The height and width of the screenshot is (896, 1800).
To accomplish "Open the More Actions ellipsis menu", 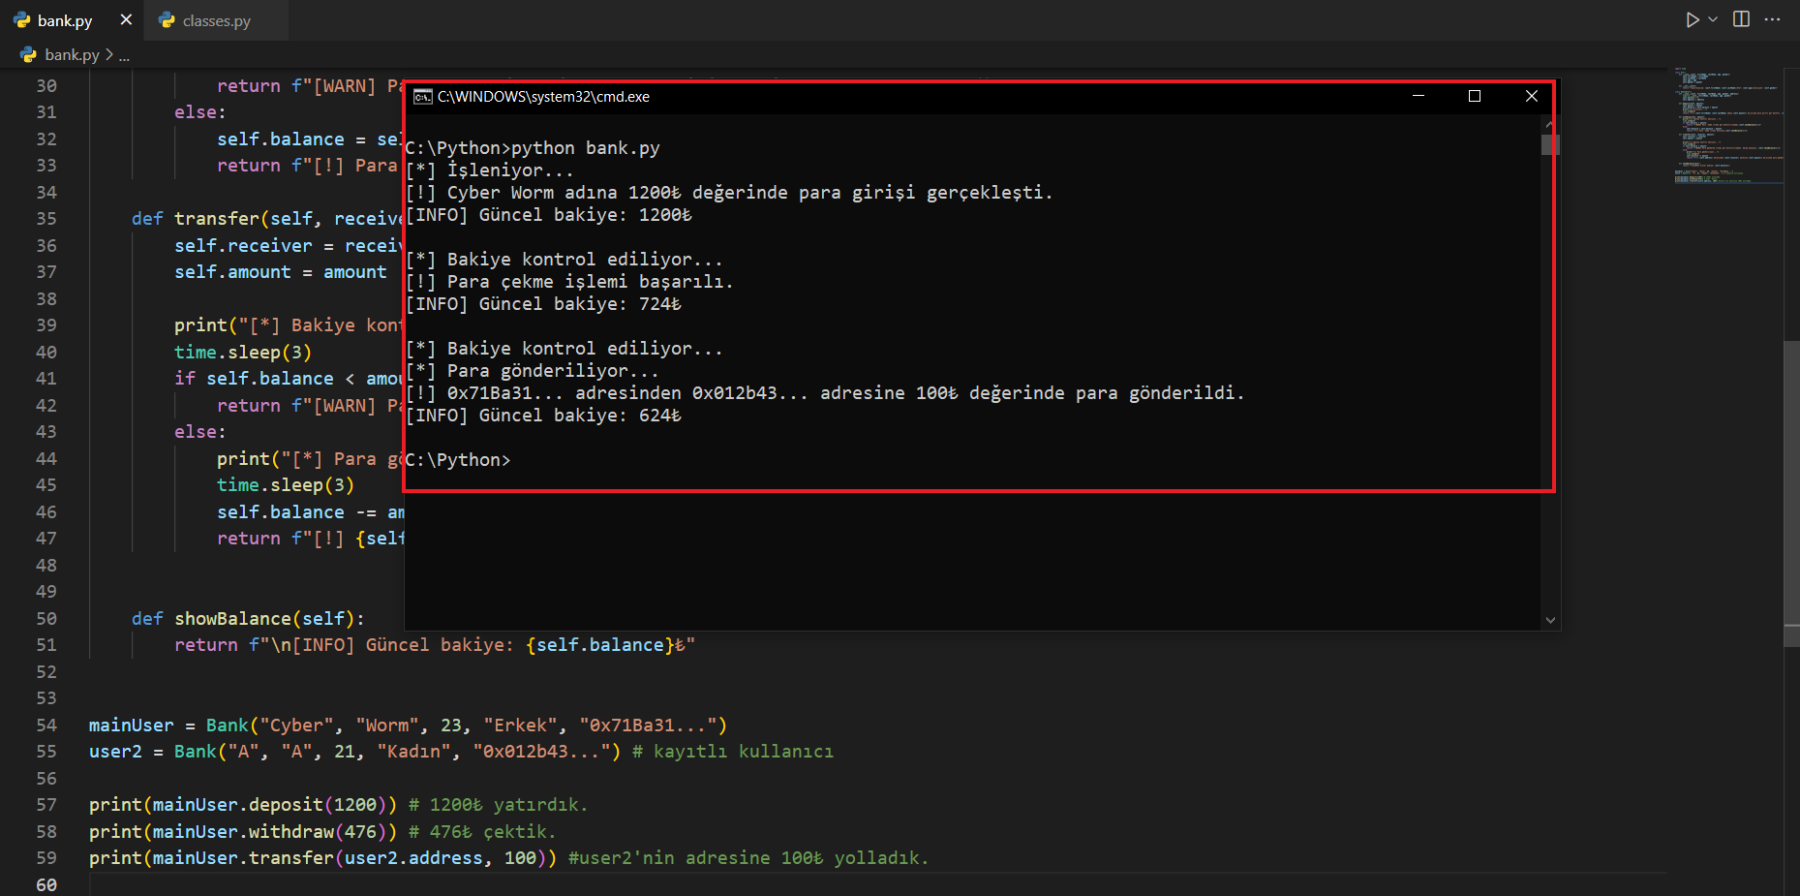I will click(x=1773, y=20).
